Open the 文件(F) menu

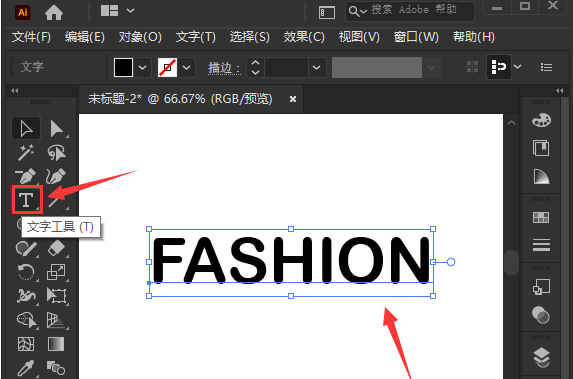coord(31,37)
